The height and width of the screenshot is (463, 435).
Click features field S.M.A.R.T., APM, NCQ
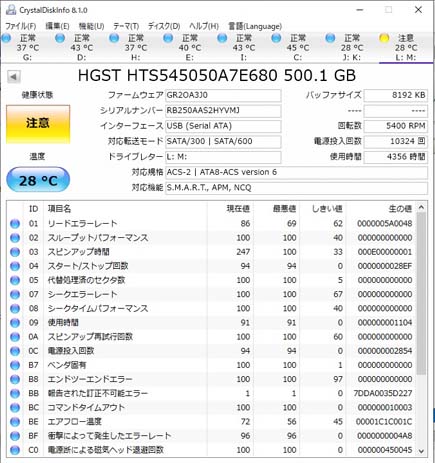pyautogui.click(x=296, y=188)
